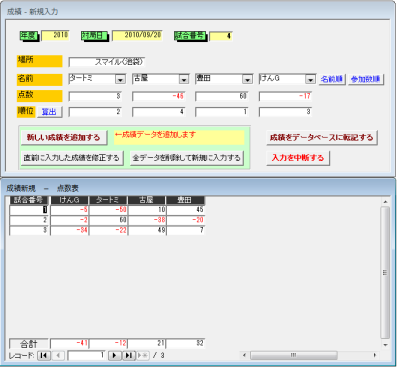This screenshot has height=367, width=398.
Task: Click 直前に入力した成績を修正する button
Action: (72, 158)
